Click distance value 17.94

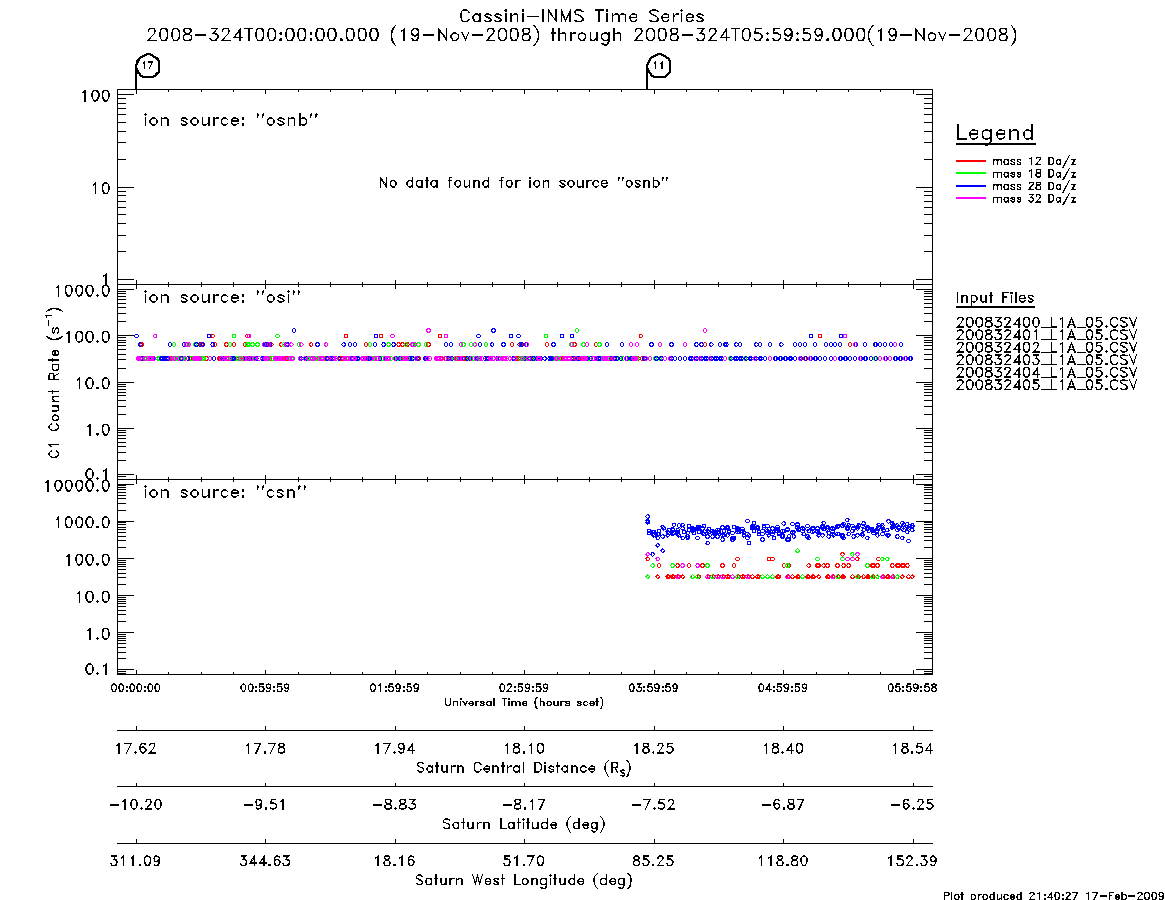point(395,748)
